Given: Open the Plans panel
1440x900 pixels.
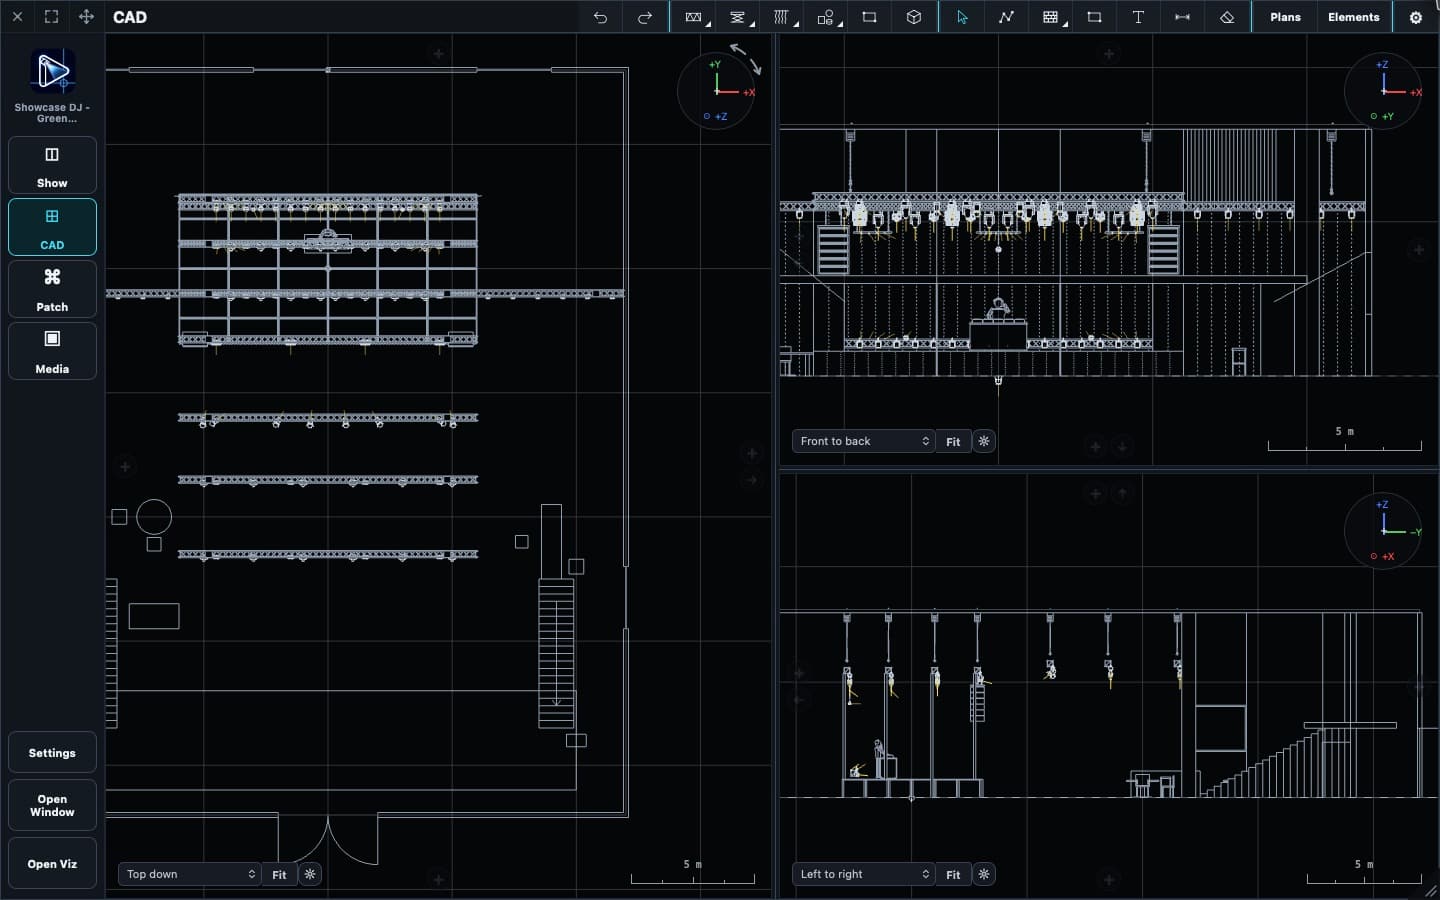Looking at the screenshot, I should click(x=1285, y=17).
